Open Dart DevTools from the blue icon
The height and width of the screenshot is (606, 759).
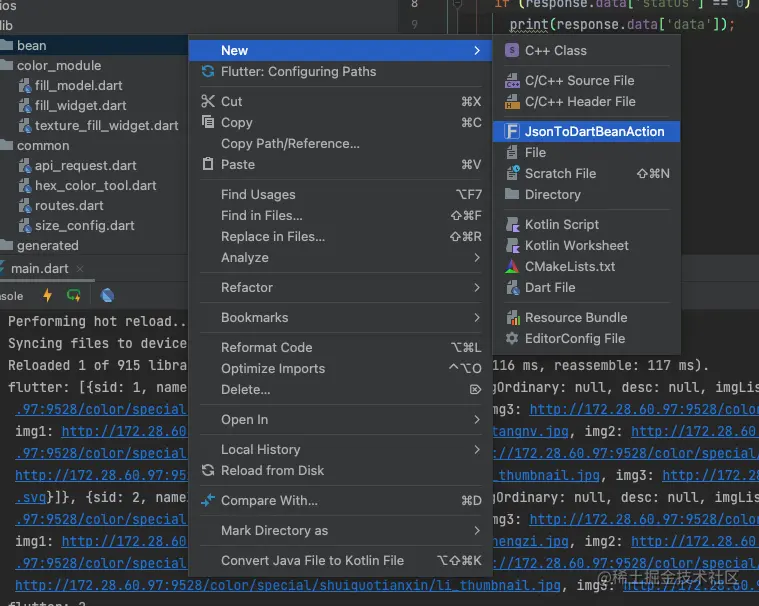(x=107, y=295)
